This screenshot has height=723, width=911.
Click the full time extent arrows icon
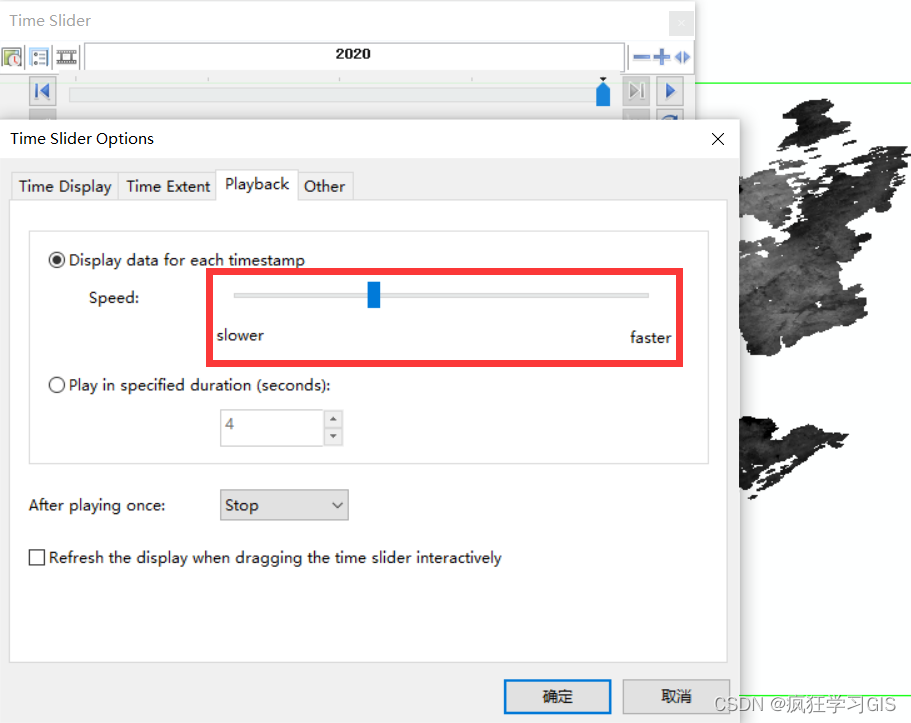(682, 57)
